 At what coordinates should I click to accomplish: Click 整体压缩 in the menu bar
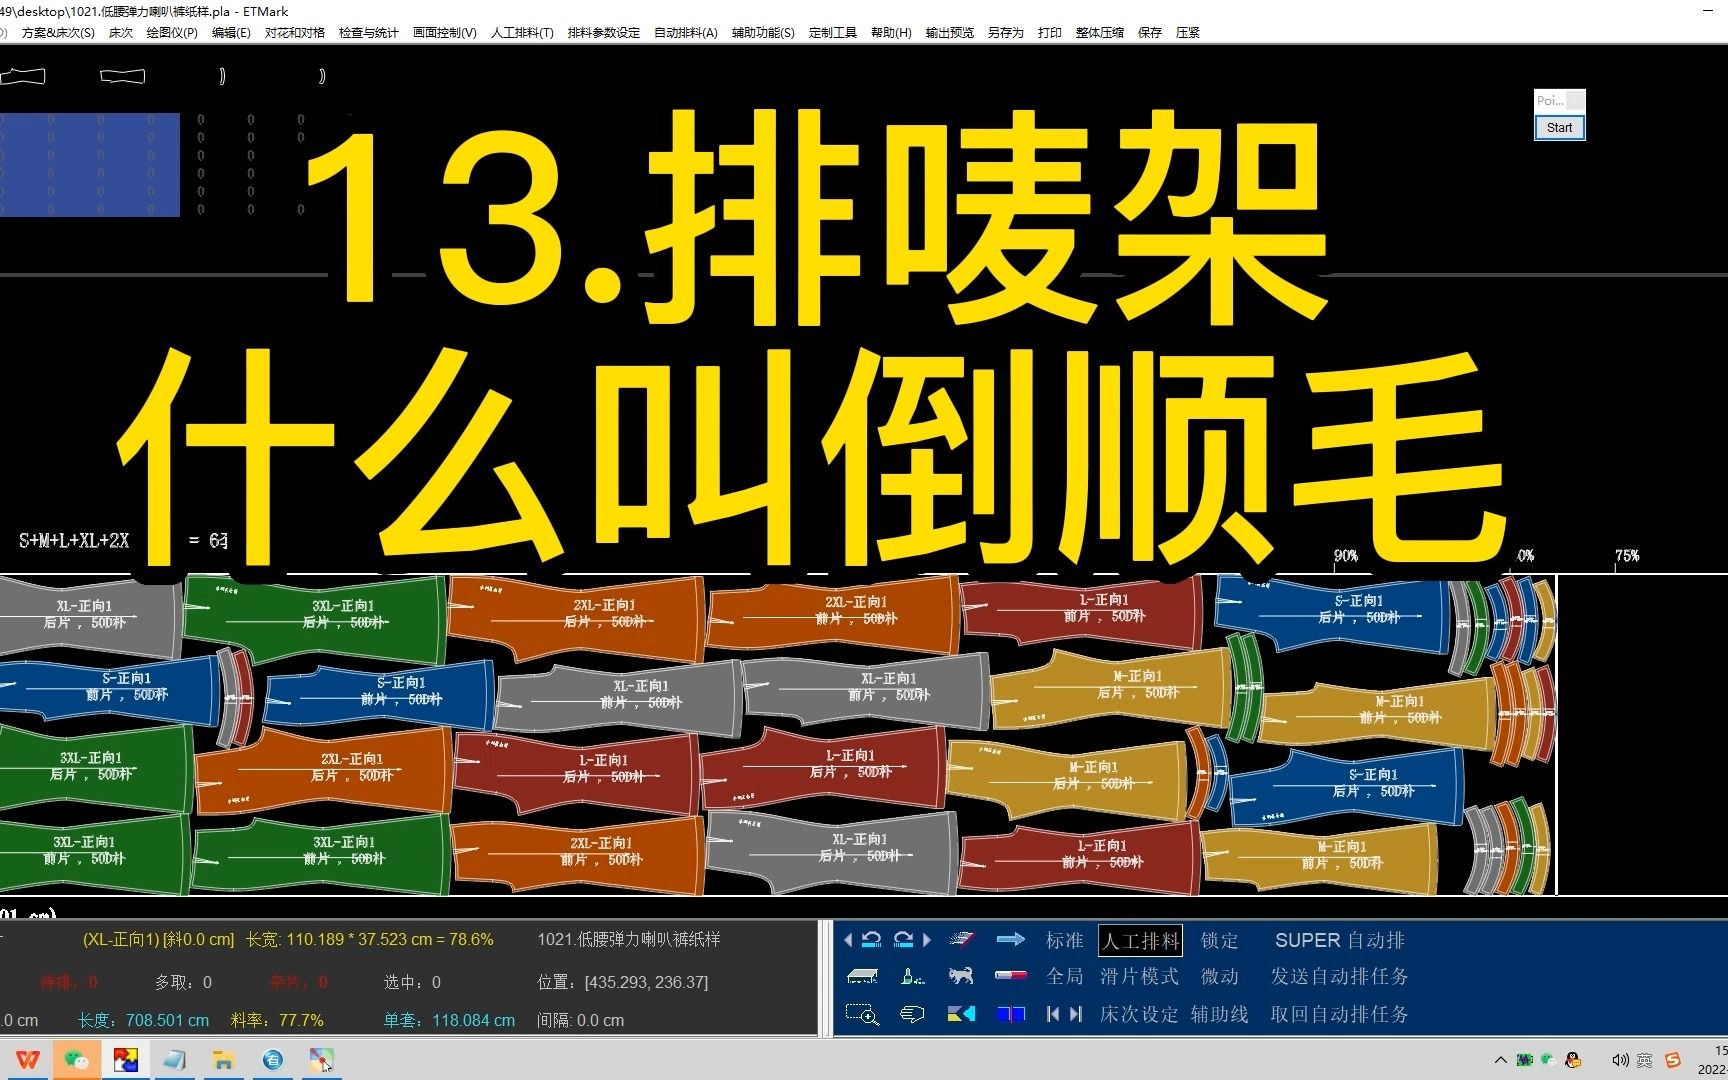1100,32
